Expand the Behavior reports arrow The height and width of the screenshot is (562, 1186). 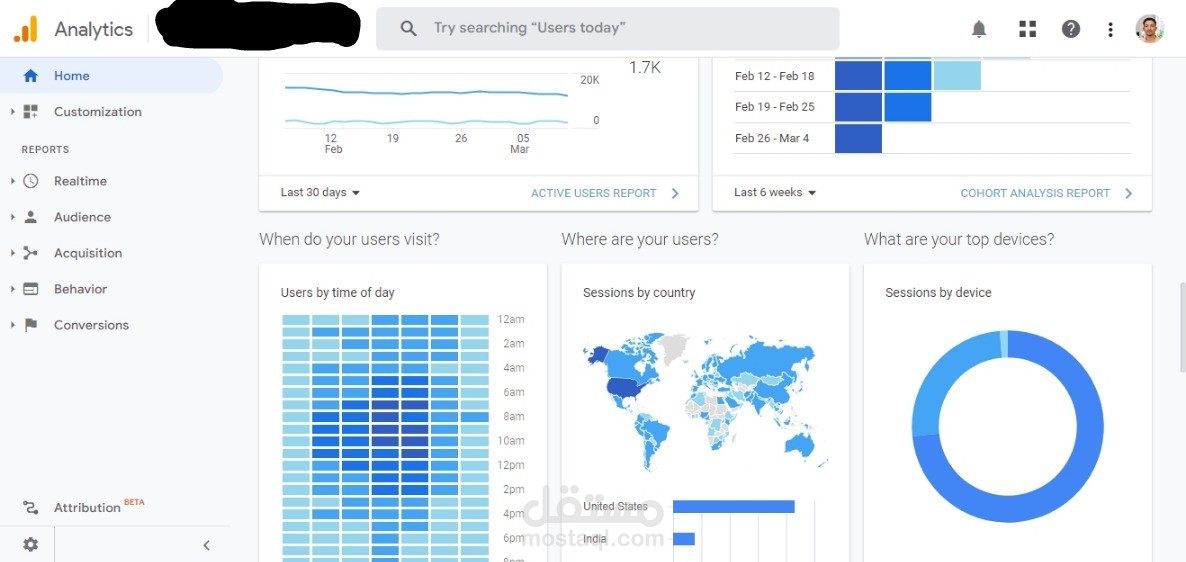coord(12,289)
